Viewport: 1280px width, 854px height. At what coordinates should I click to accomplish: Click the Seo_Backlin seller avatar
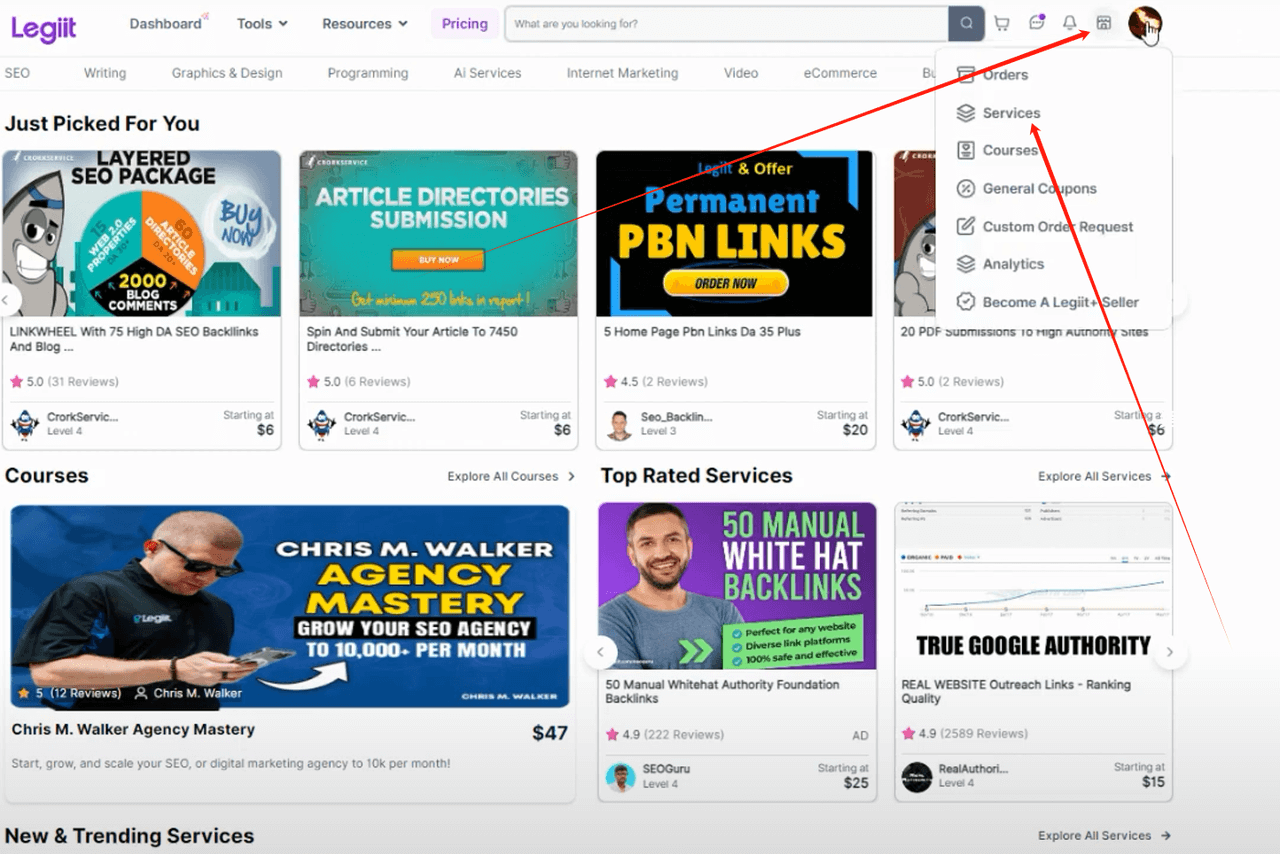coord(620,425)
